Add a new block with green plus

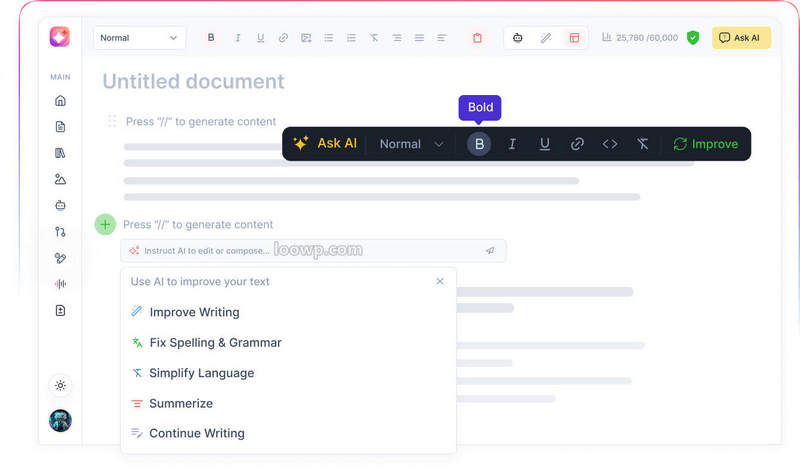tap(105, 224)
